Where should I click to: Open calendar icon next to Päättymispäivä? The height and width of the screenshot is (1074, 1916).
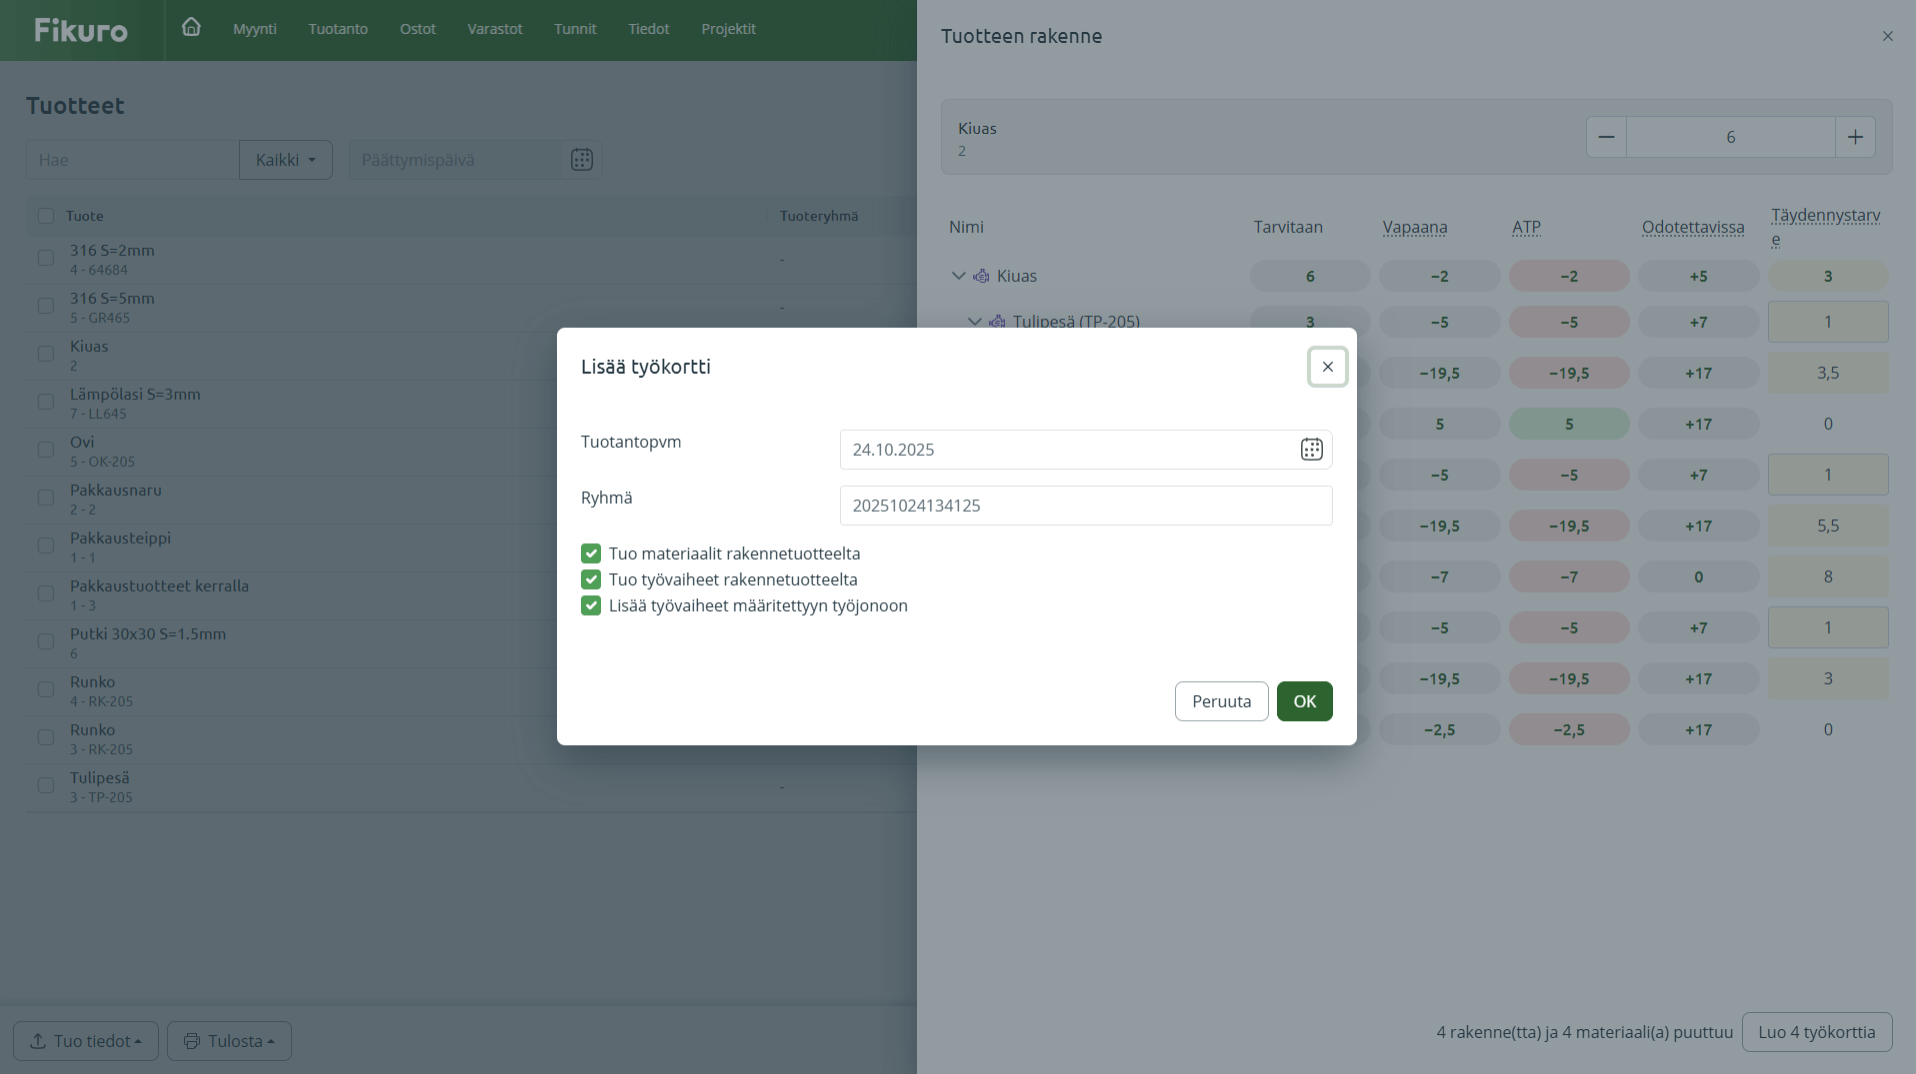point(581,160)
